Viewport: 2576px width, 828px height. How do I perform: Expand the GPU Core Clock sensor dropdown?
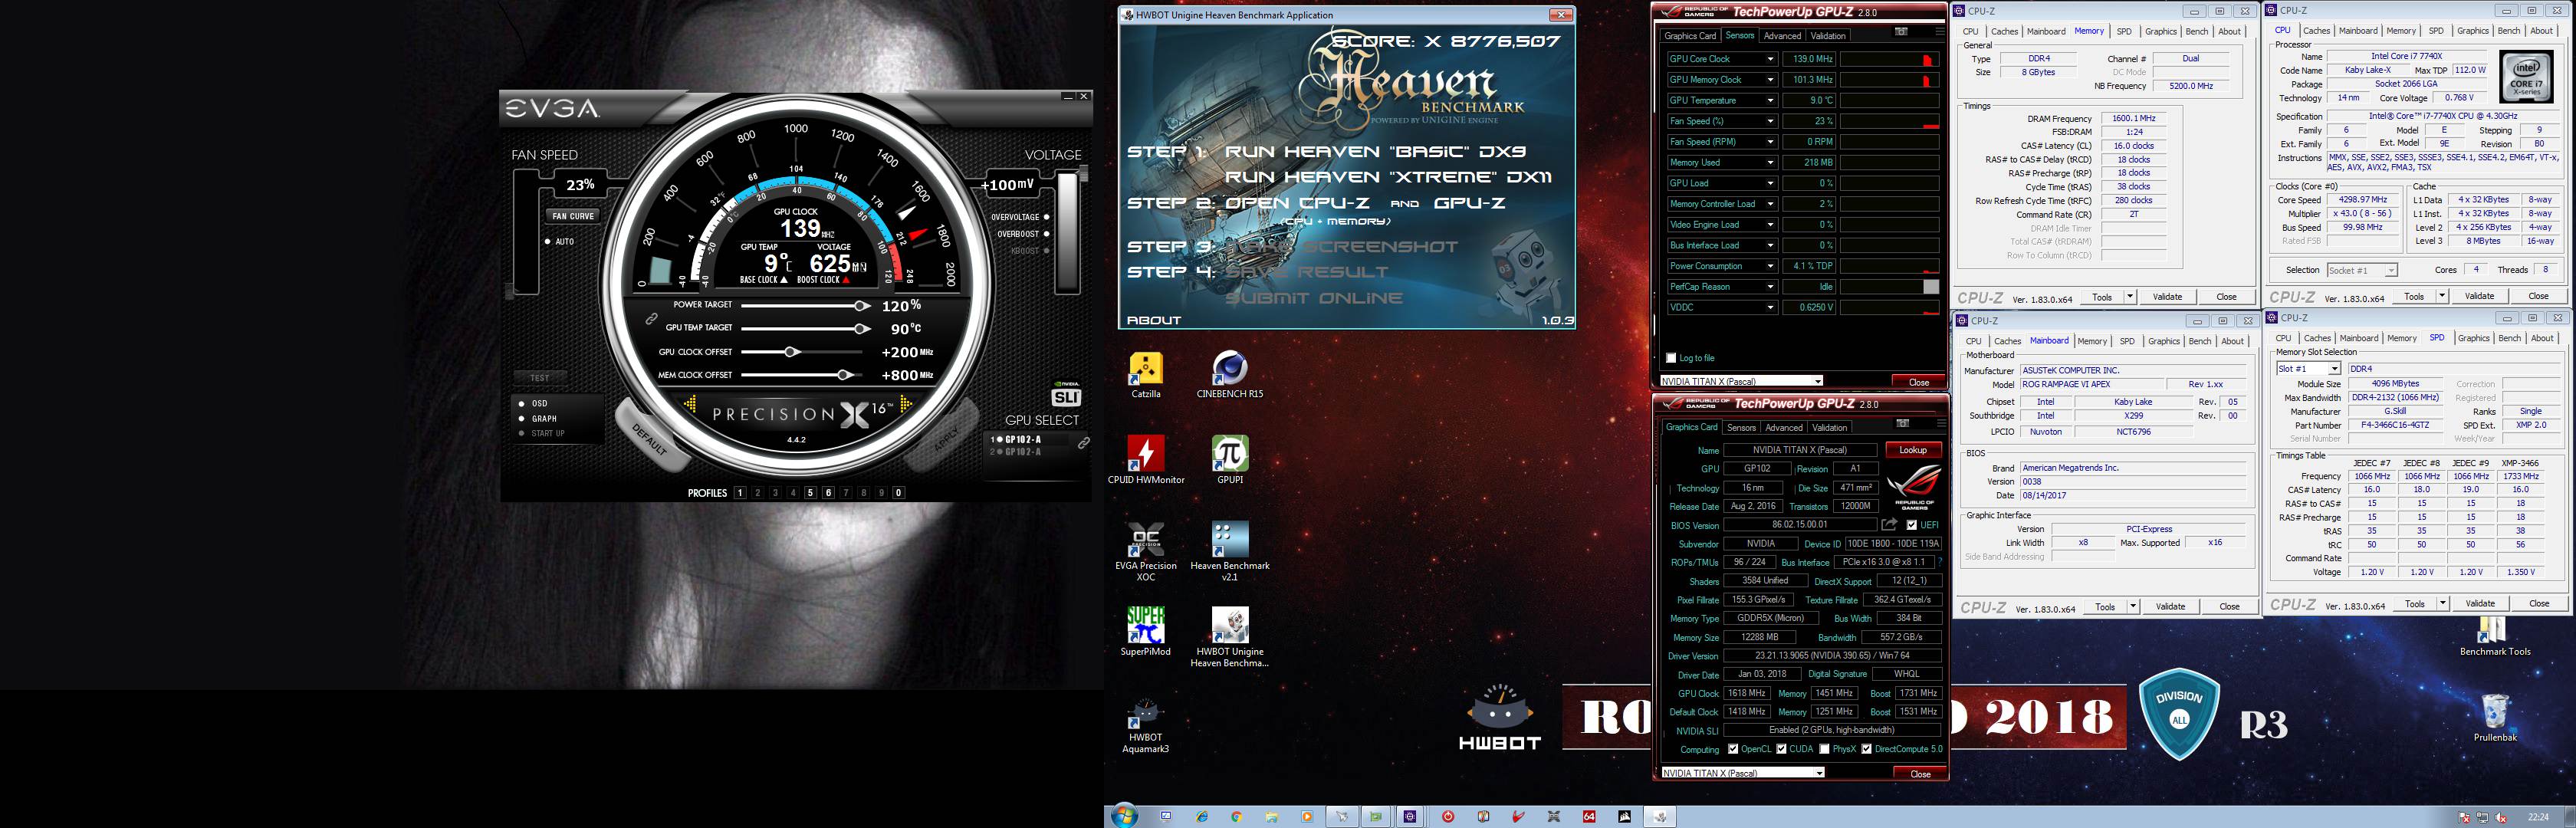pos(1770,59)
